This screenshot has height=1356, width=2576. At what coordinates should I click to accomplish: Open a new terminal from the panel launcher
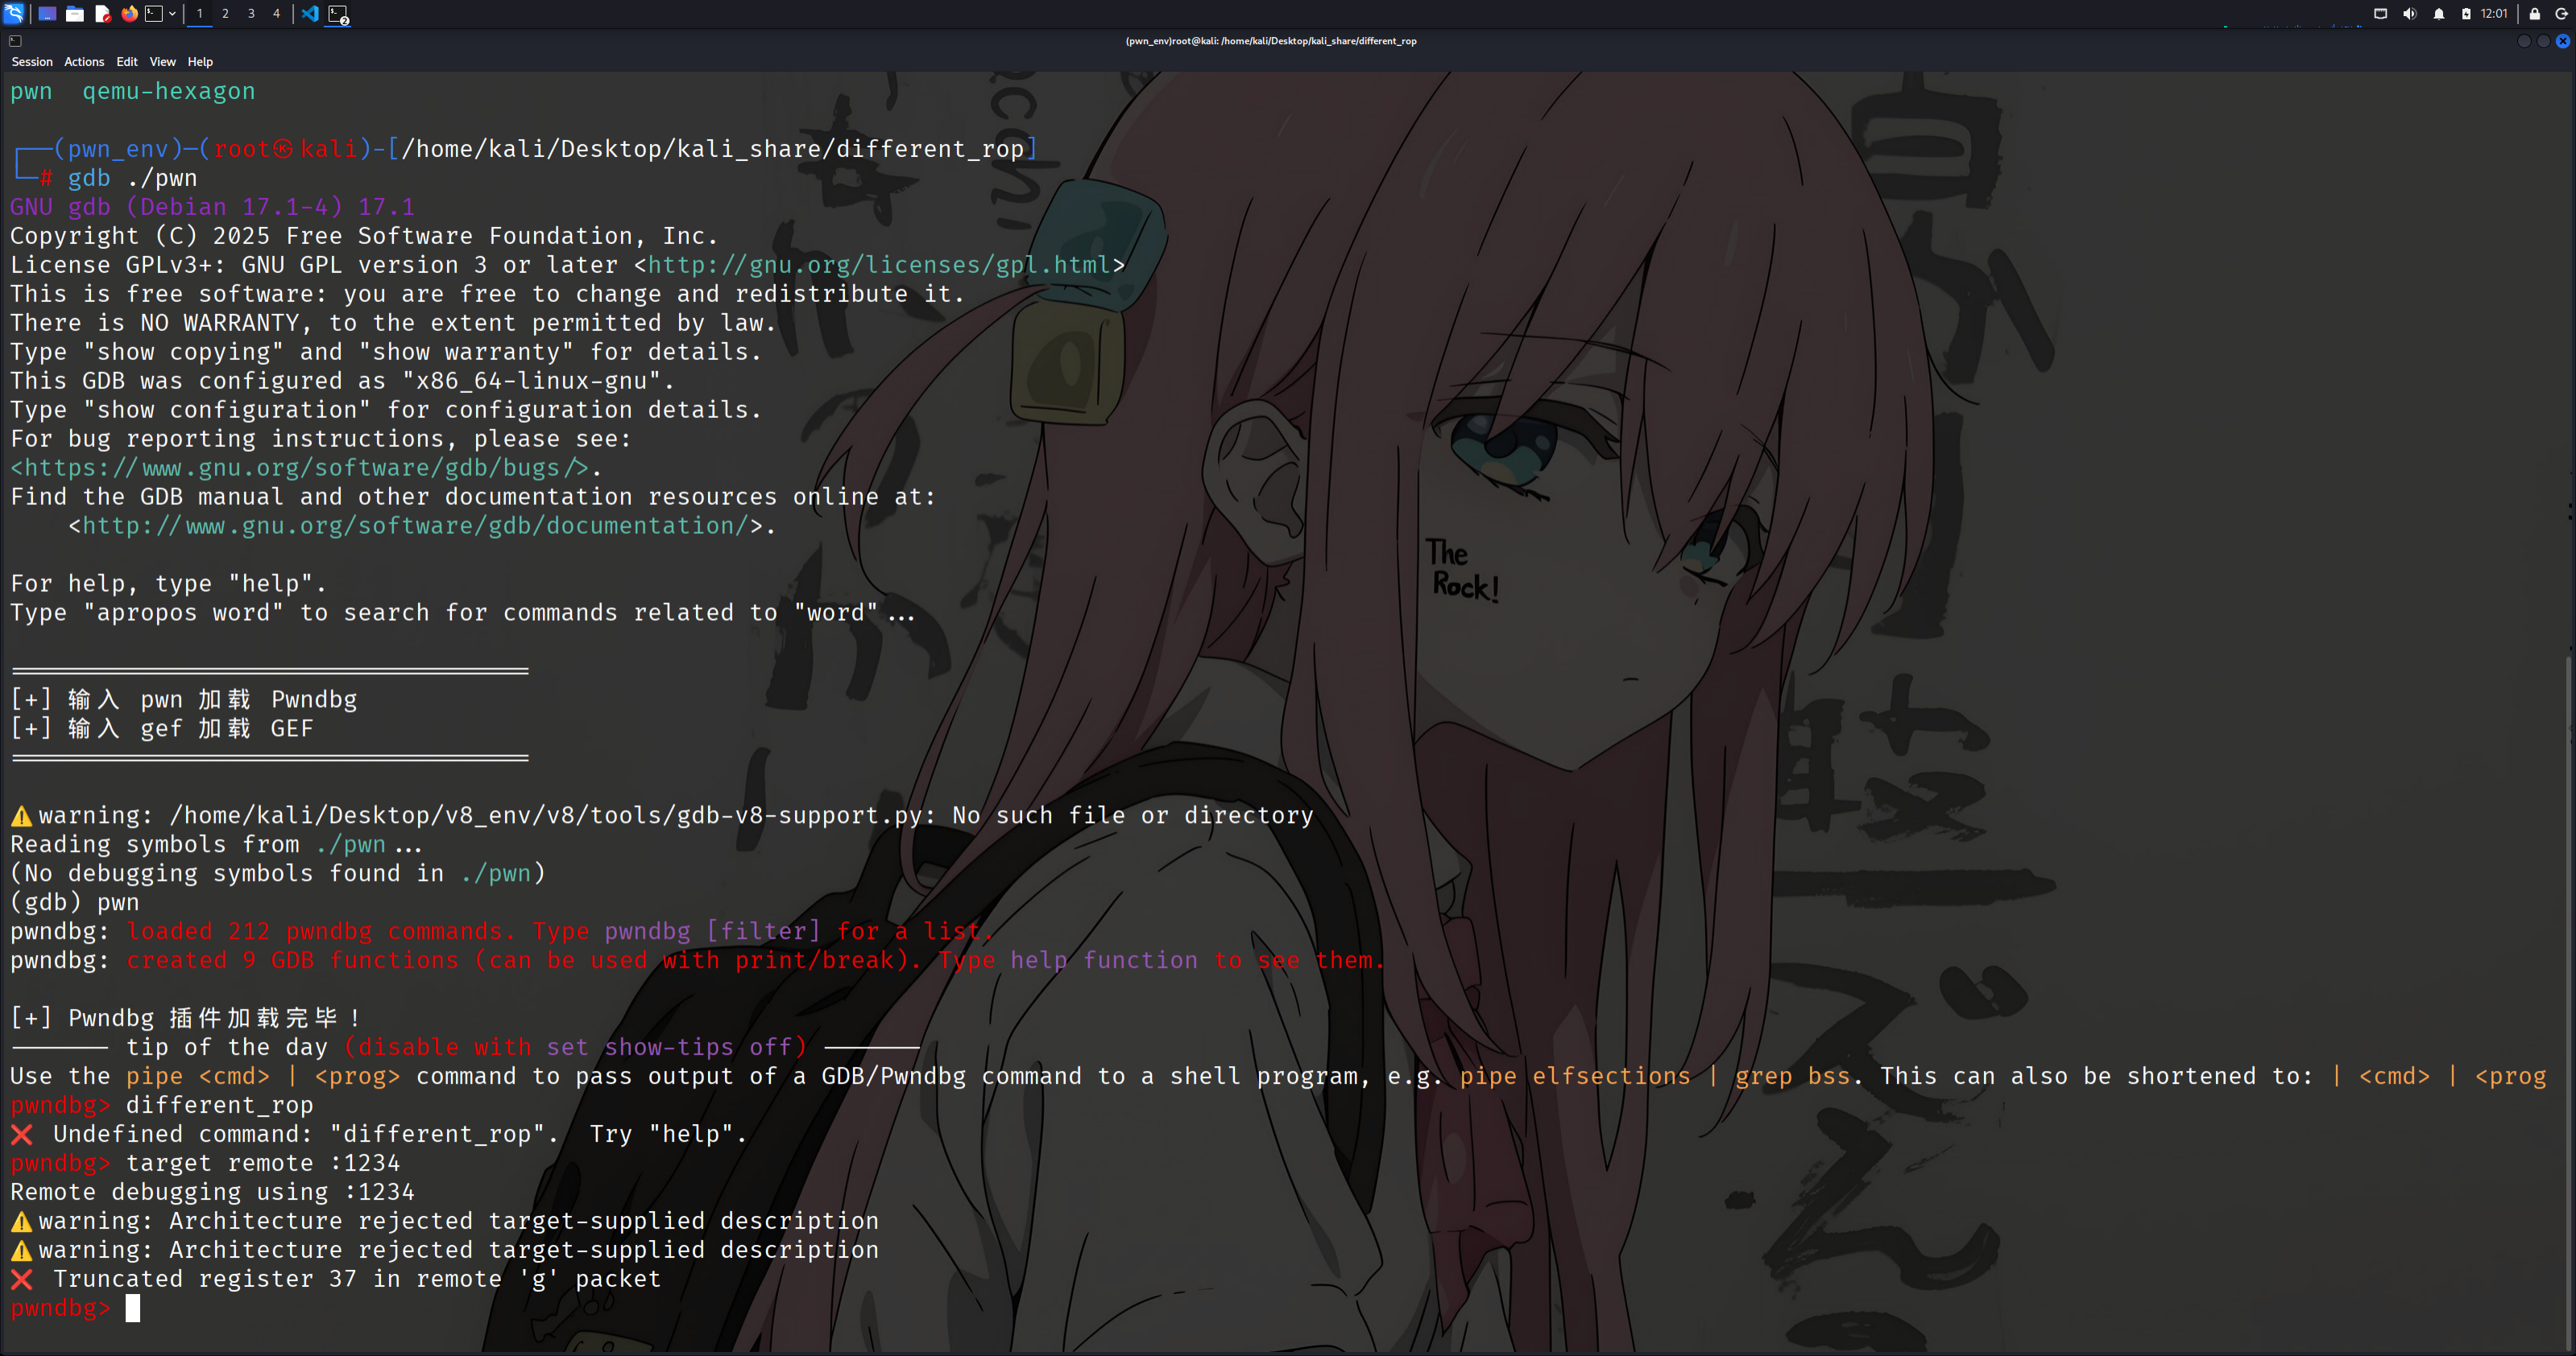tap(154, 14)
